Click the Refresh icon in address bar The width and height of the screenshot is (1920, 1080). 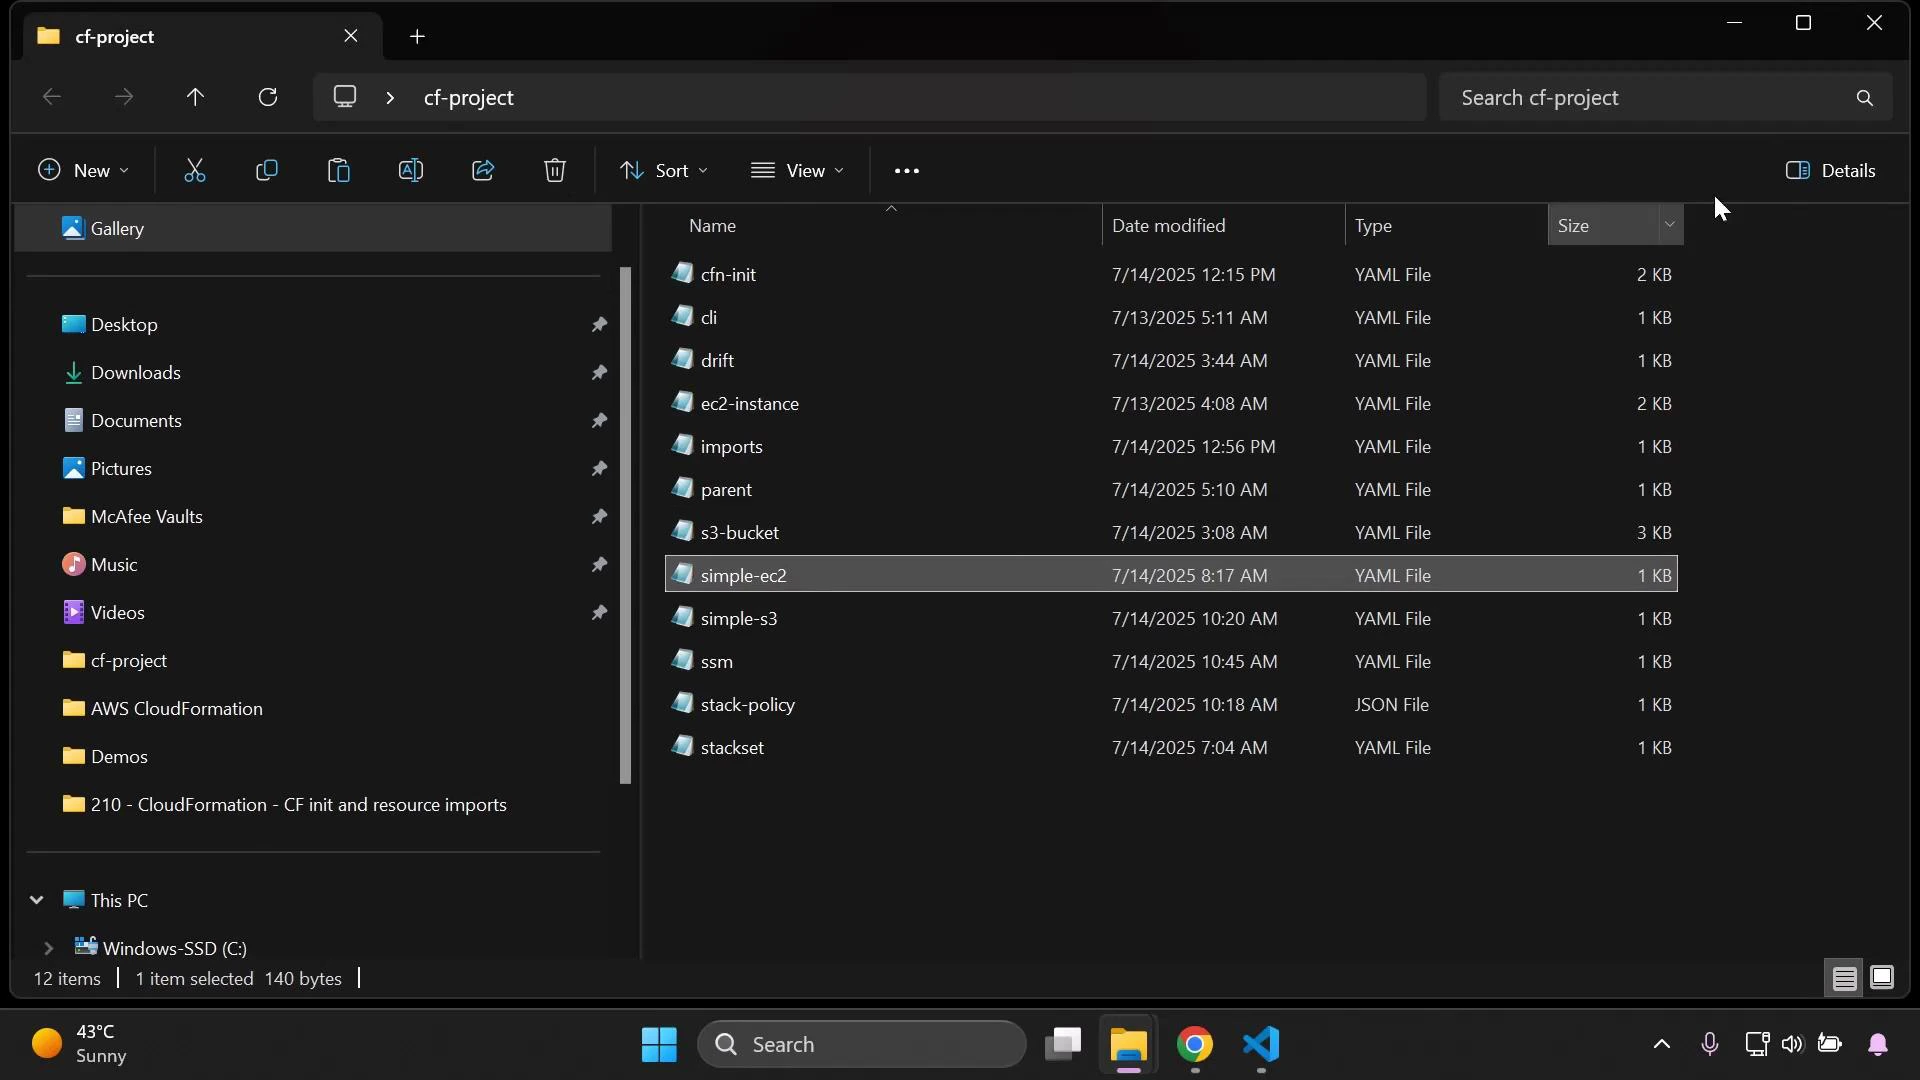(x=268, y=97)
